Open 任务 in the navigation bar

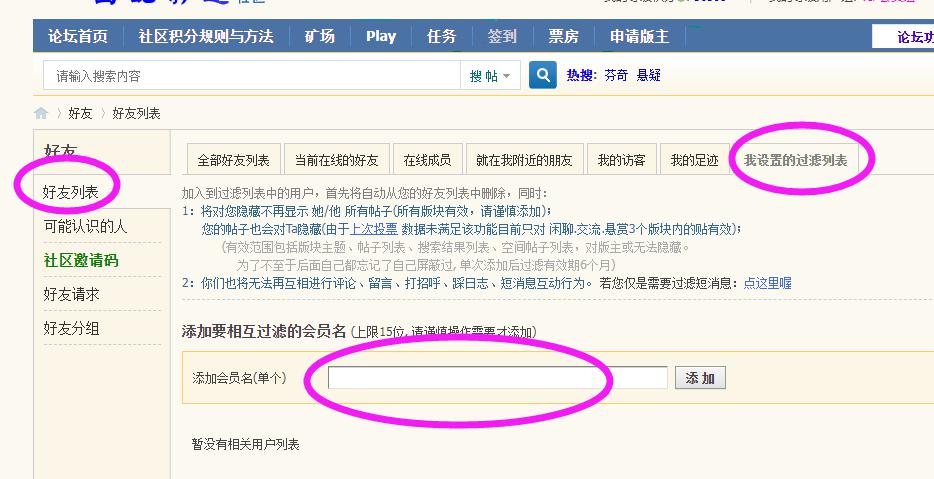441,36
